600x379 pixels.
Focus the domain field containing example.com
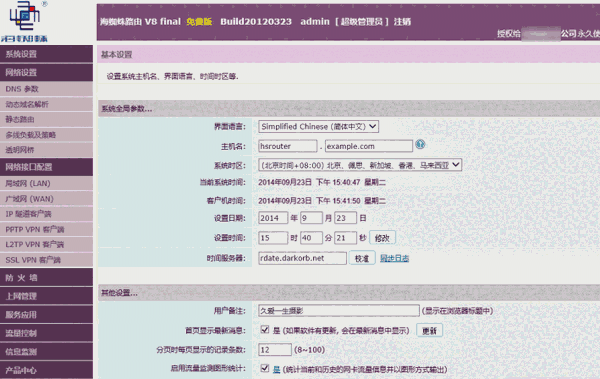[369, 146]
